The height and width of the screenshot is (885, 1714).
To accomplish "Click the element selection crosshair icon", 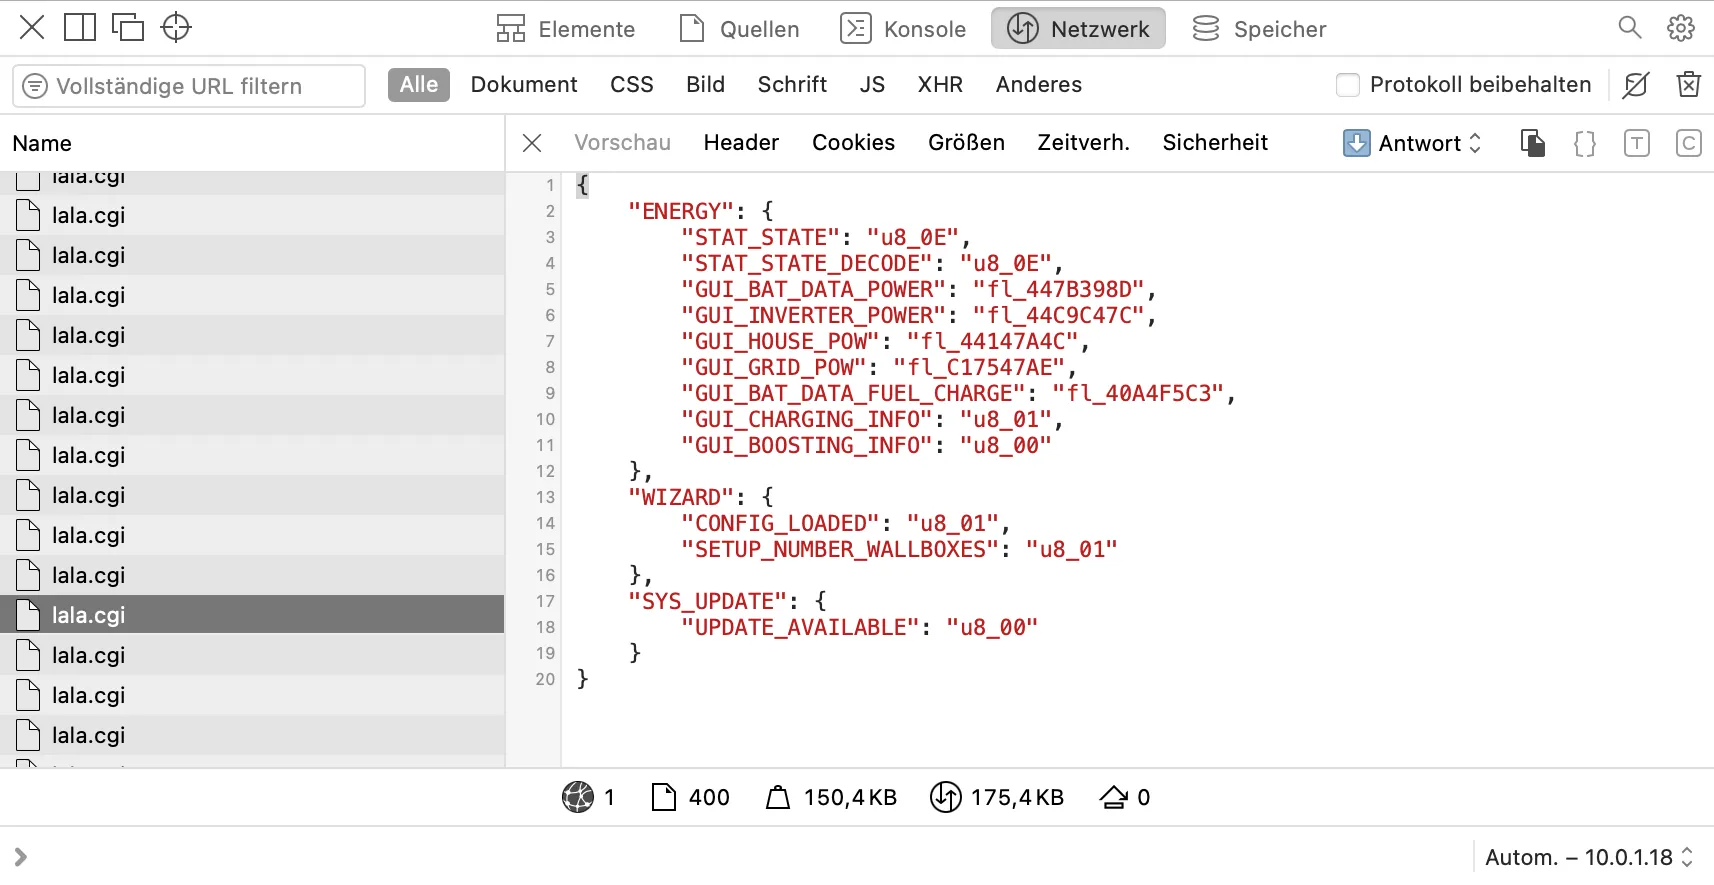I will click(176, 27).
